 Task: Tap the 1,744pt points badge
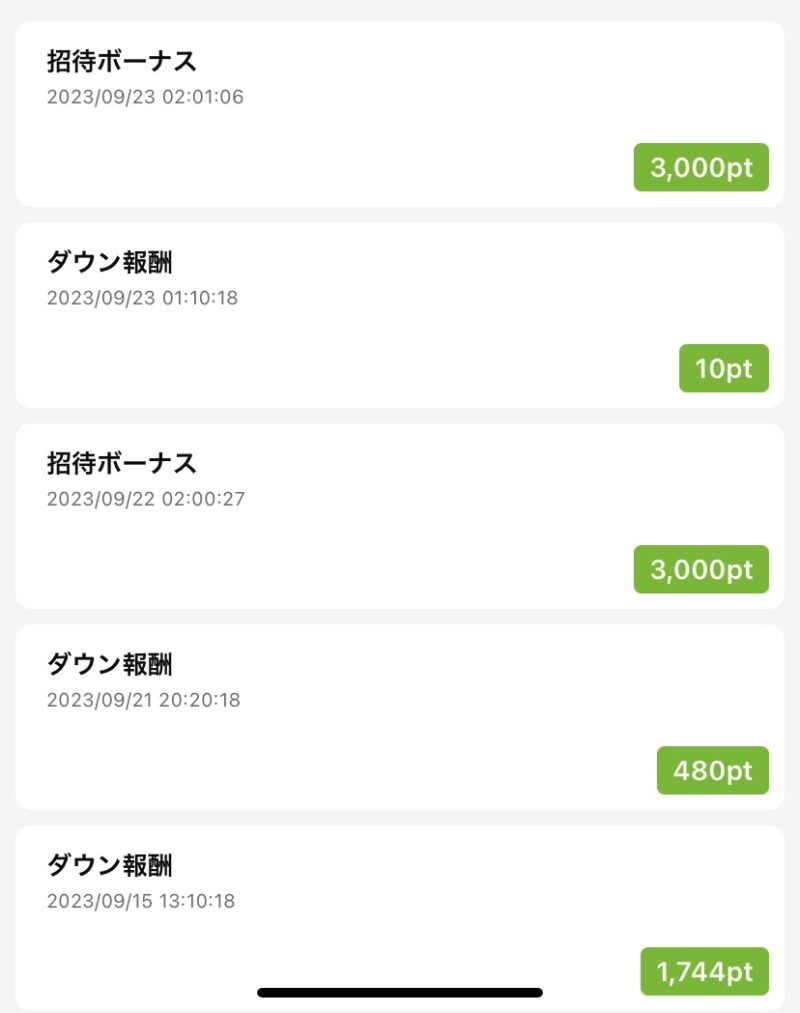point(704,971)
